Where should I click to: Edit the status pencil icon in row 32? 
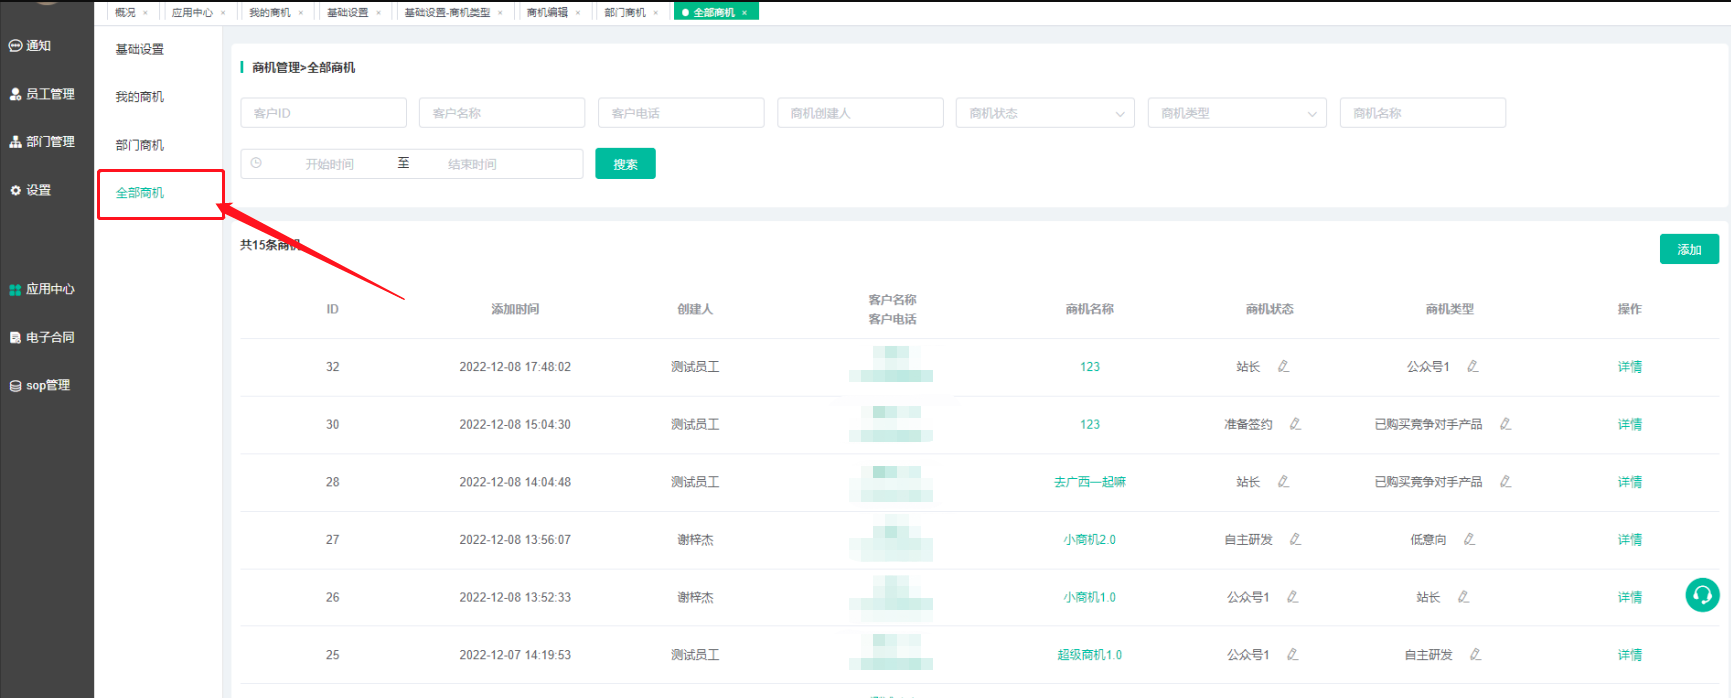point(1283,367)
